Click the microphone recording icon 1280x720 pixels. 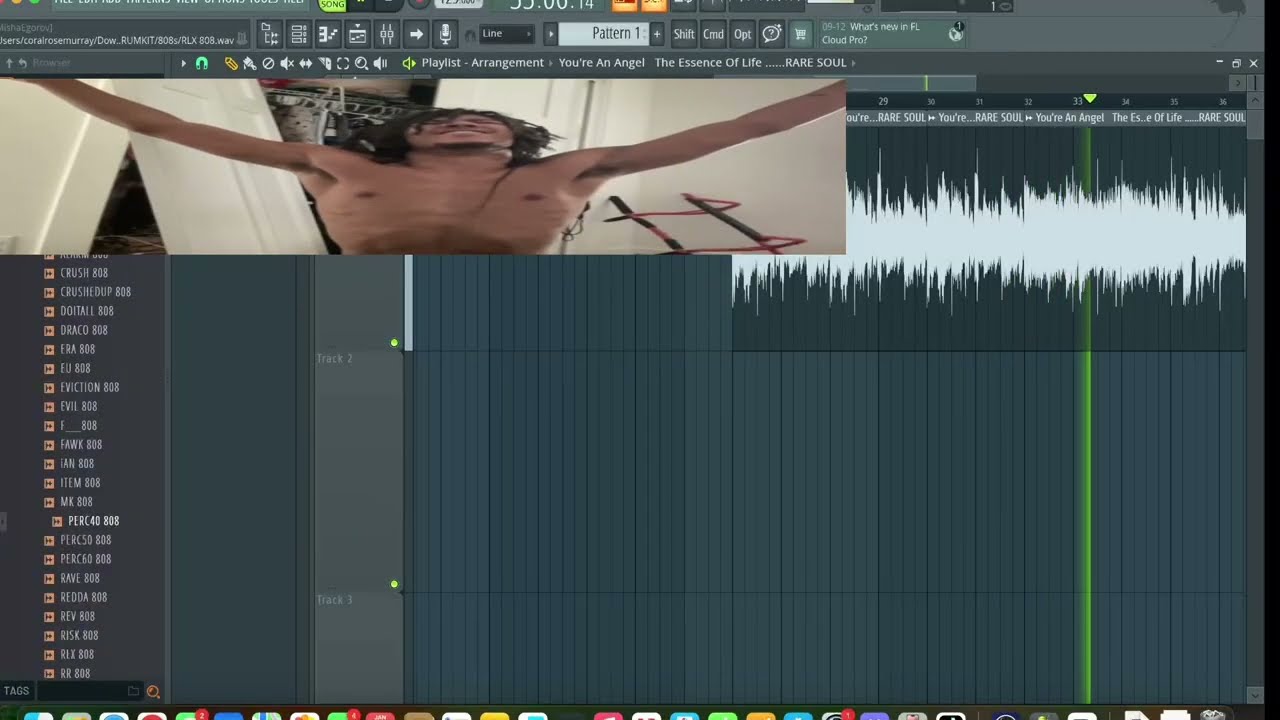tap(445, 35)
